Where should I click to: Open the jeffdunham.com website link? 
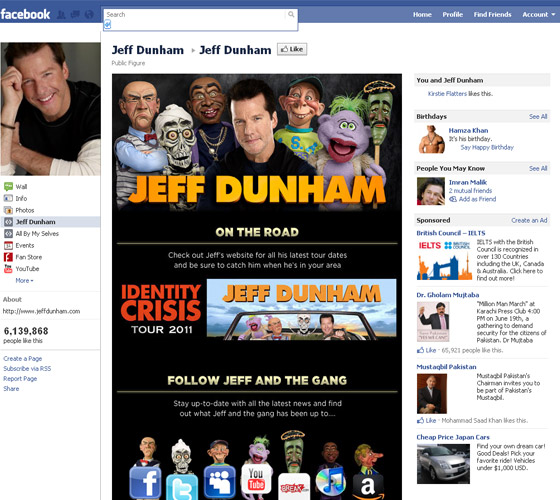41,311
